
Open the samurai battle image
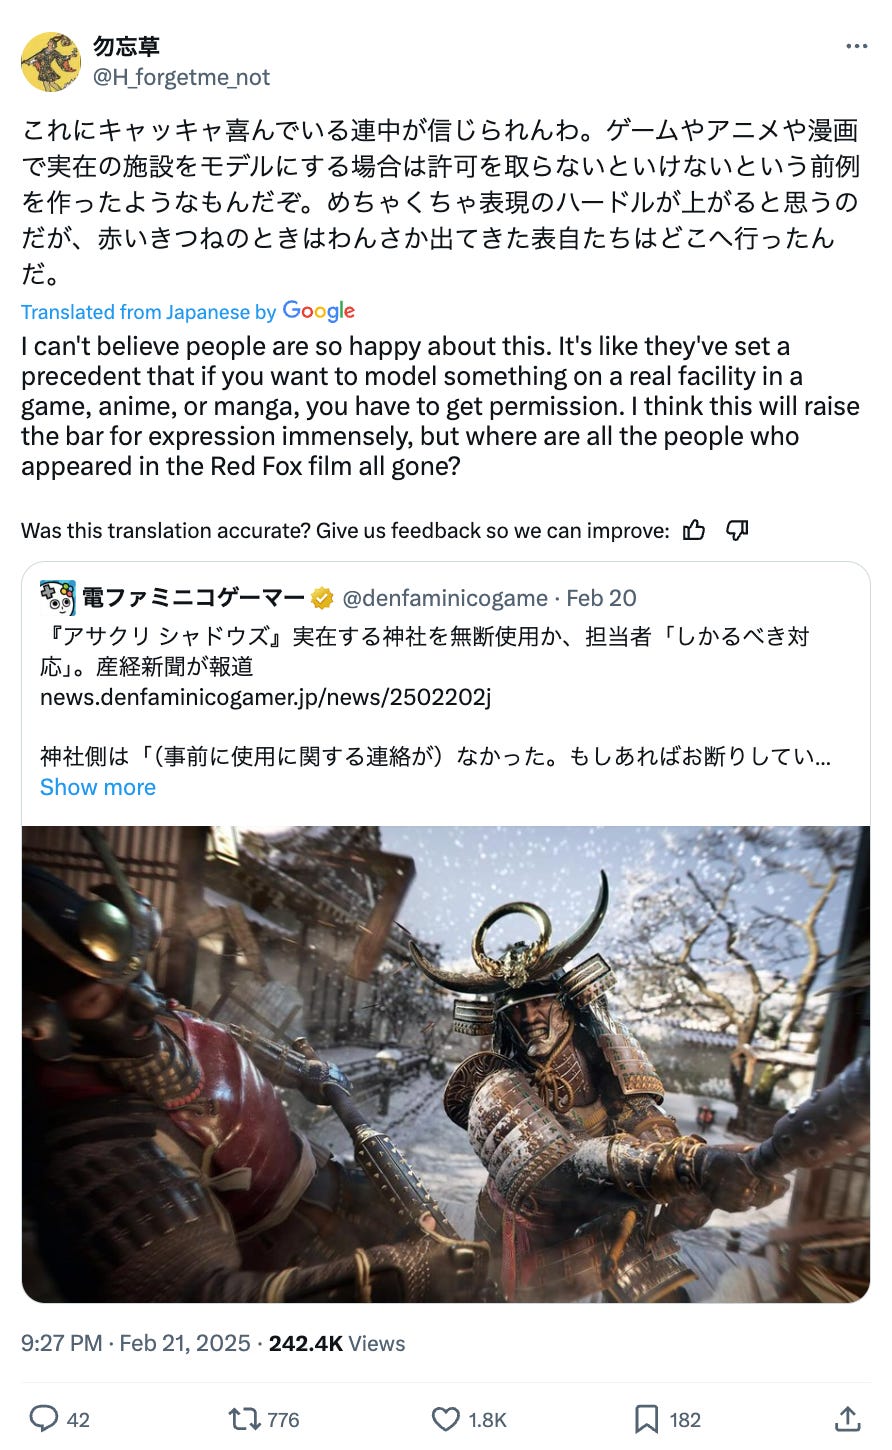(446, 1064)
